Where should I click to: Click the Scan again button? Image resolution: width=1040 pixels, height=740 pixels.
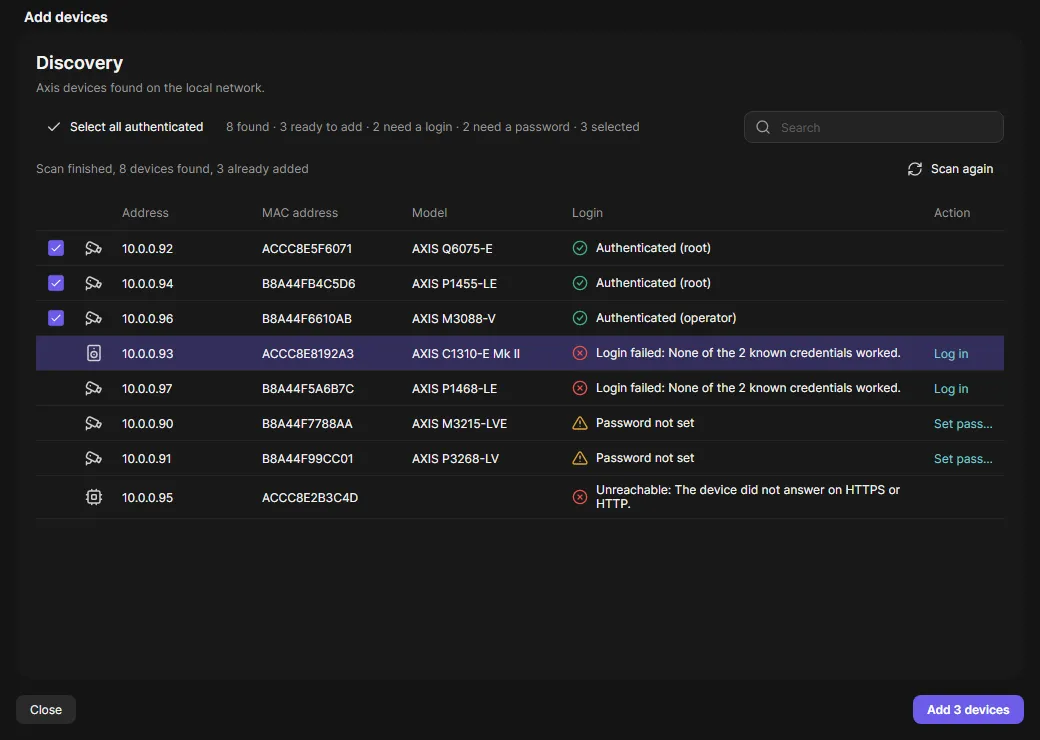(x=950, y=169)
